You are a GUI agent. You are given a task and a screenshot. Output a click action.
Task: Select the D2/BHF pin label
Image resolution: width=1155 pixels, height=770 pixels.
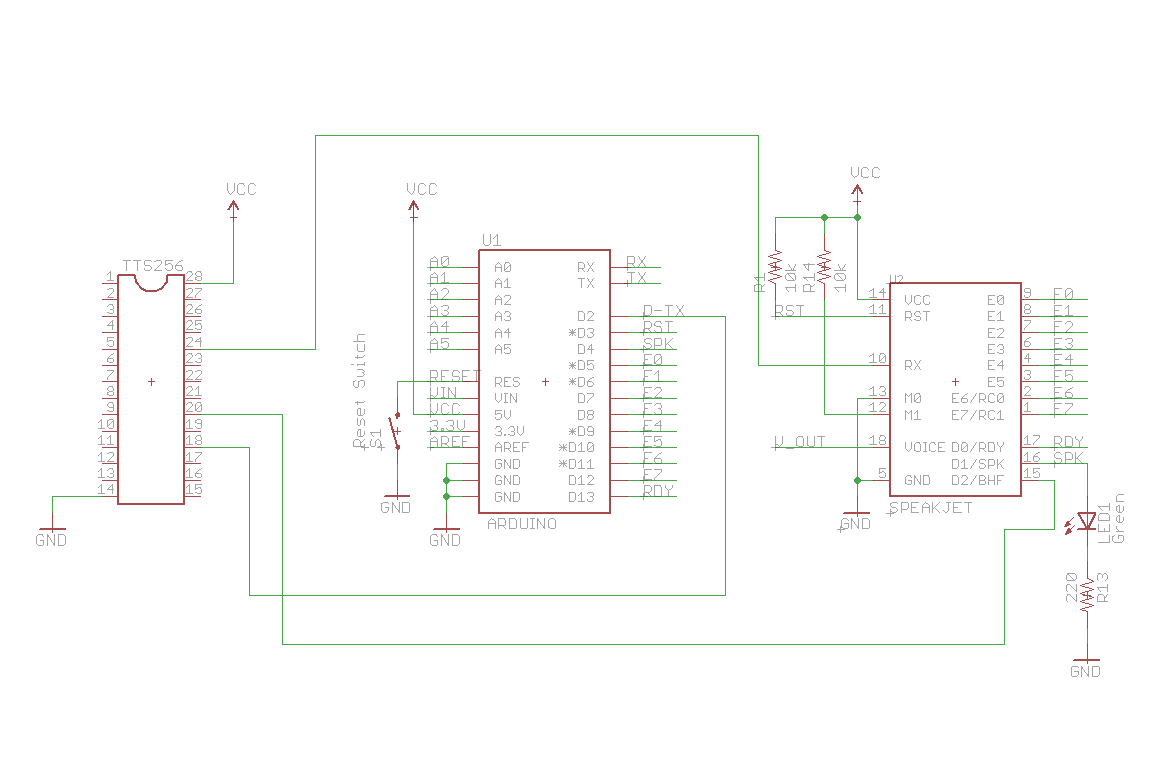977,480
